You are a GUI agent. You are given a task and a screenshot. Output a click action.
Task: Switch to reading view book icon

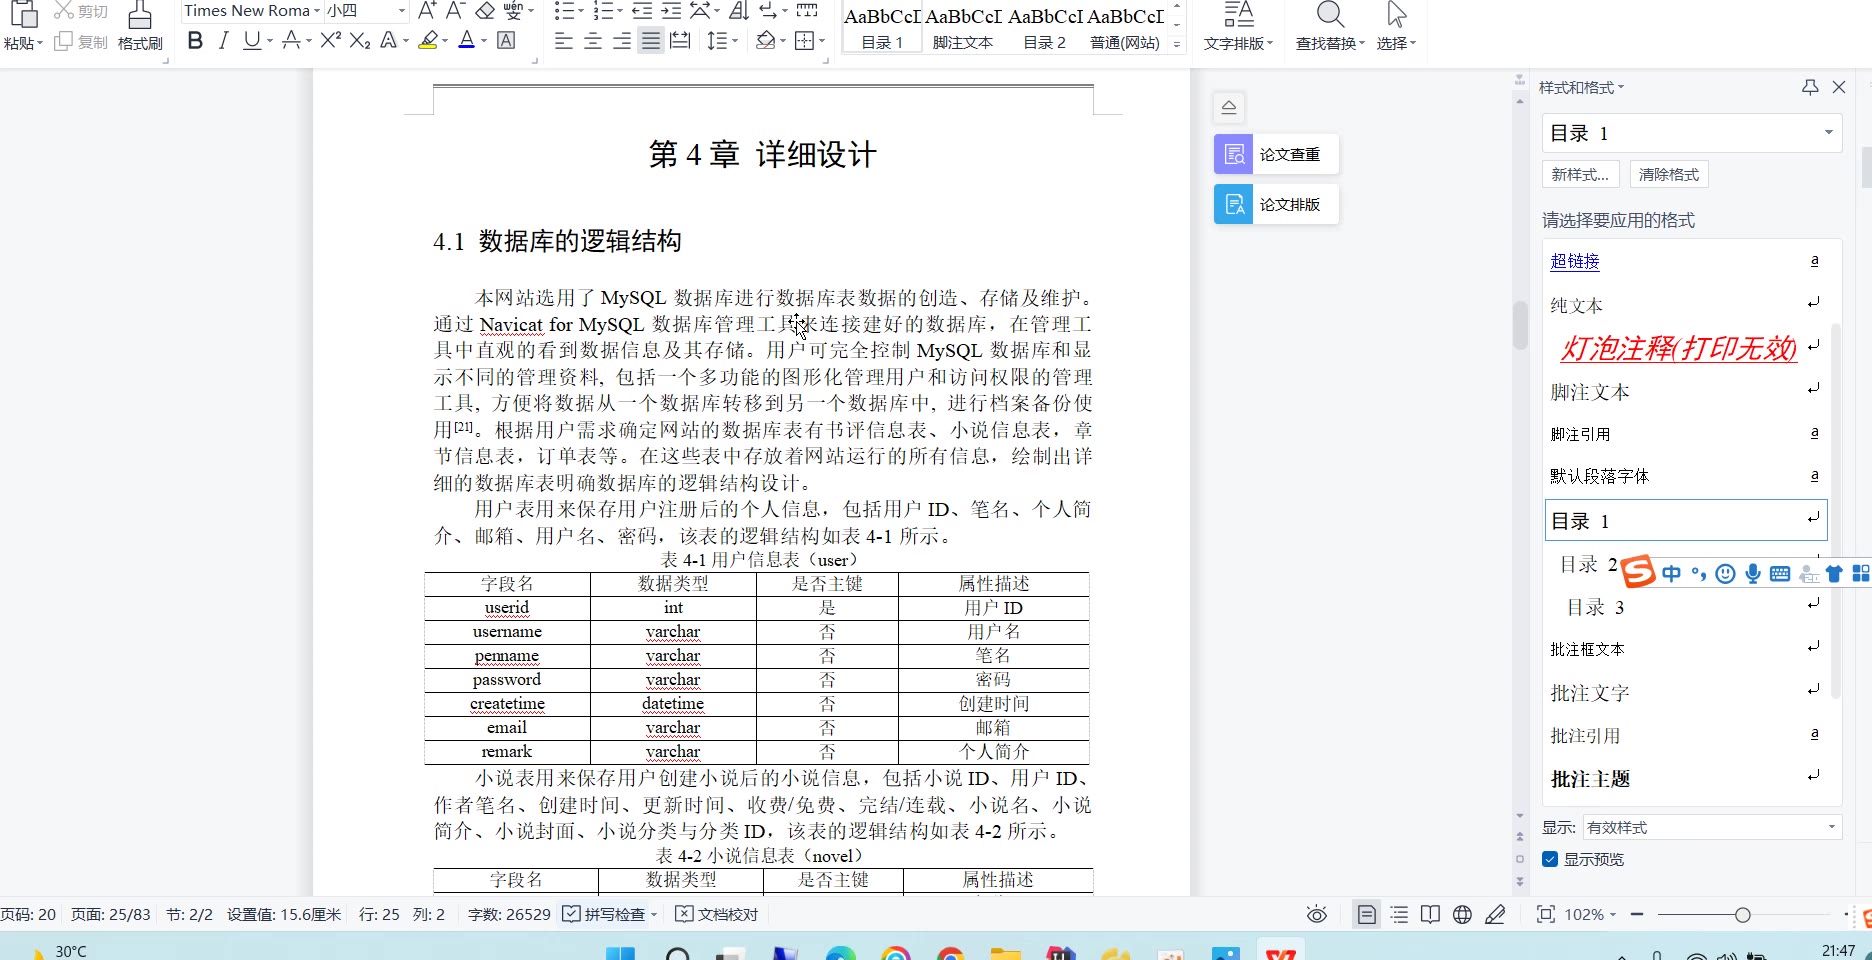(1431, 914)
